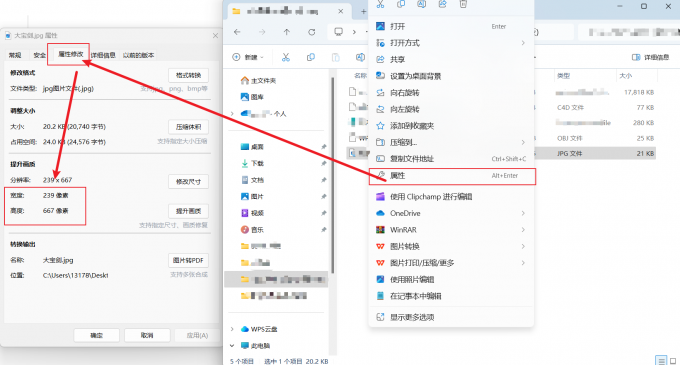Choose 属性 in the context menu
This screenshot has width=680, height=365.
451,176
